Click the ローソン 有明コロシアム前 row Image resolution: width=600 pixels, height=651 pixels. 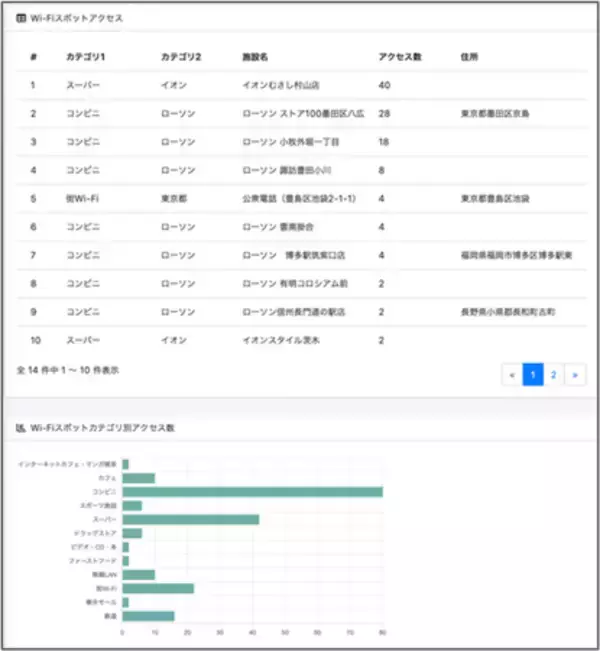(x=289, y=284)
